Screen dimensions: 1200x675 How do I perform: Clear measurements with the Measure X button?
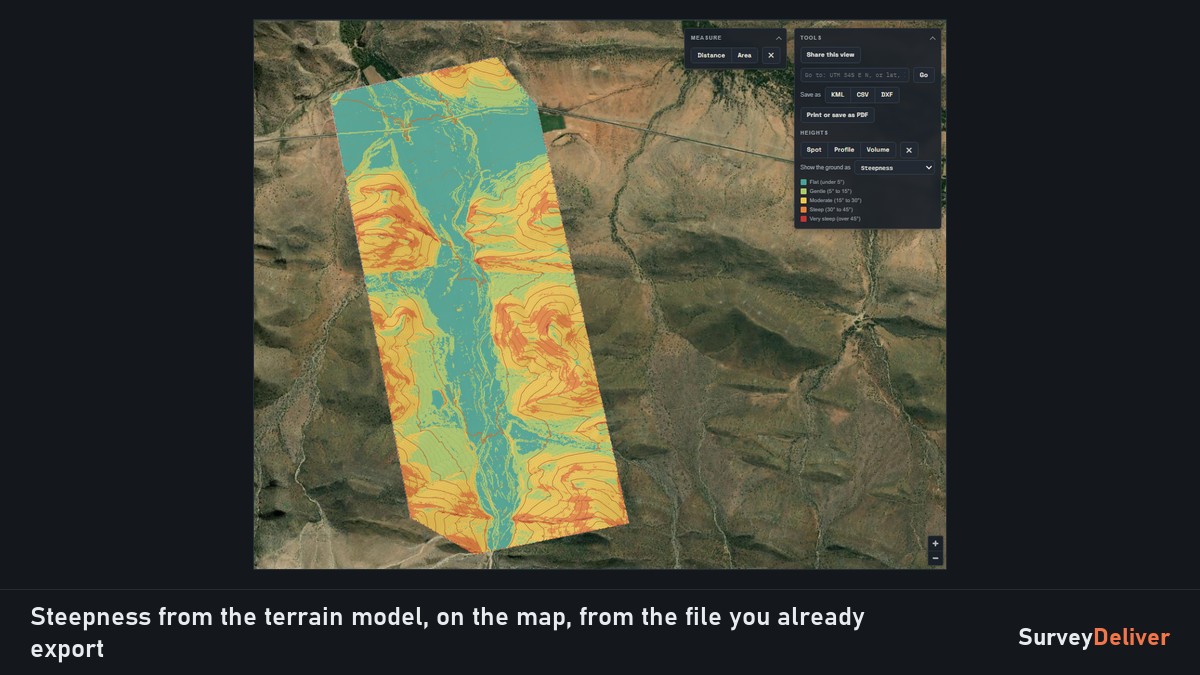click(771, 55)
